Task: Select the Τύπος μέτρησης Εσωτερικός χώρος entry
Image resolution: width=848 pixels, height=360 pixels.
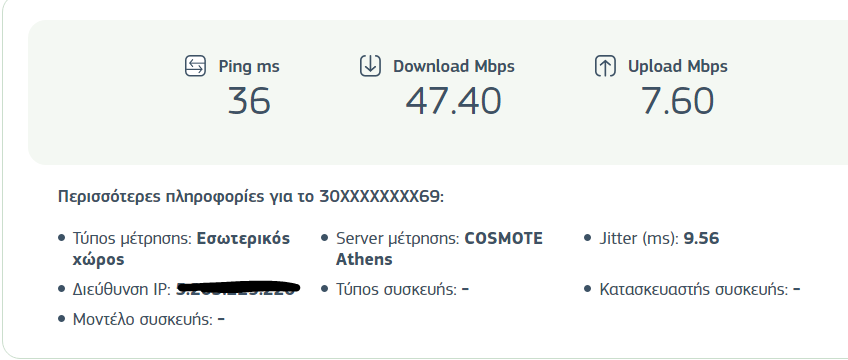Action: click(x=181, y=249)
